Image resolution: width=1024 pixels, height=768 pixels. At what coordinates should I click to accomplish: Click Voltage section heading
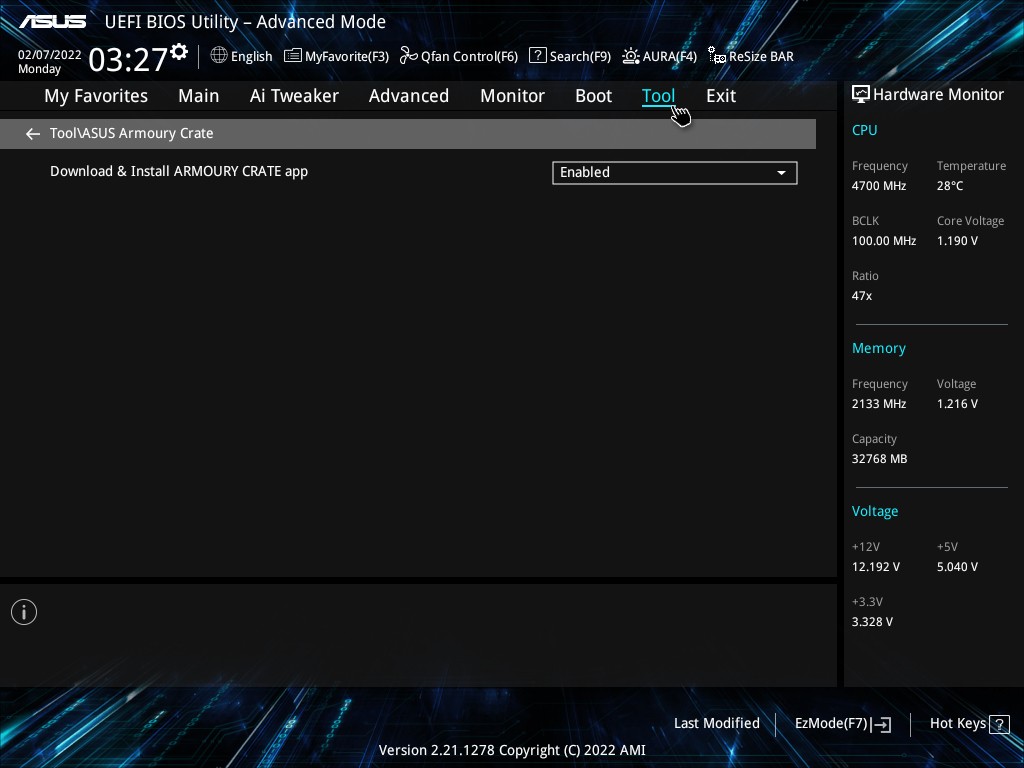[874, 511]
